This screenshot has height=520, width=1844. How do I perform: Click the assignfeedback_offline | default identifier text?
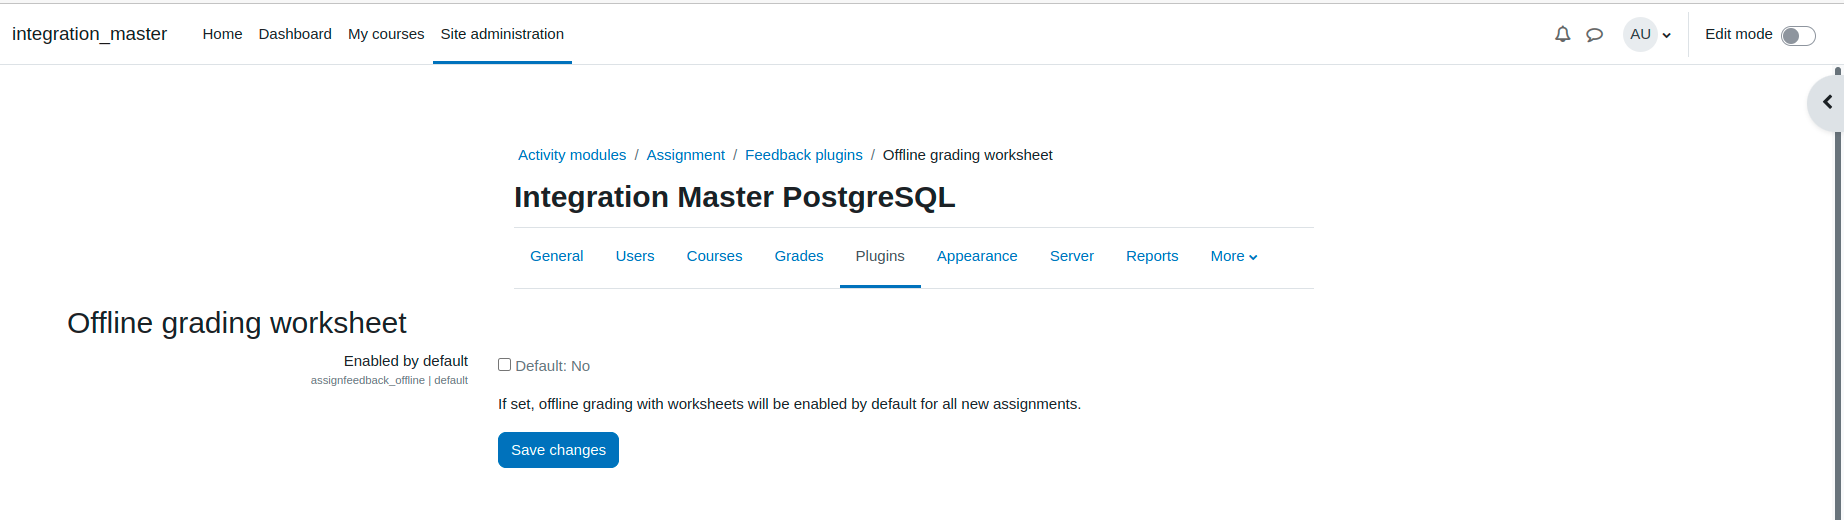(x=389, y=381)
